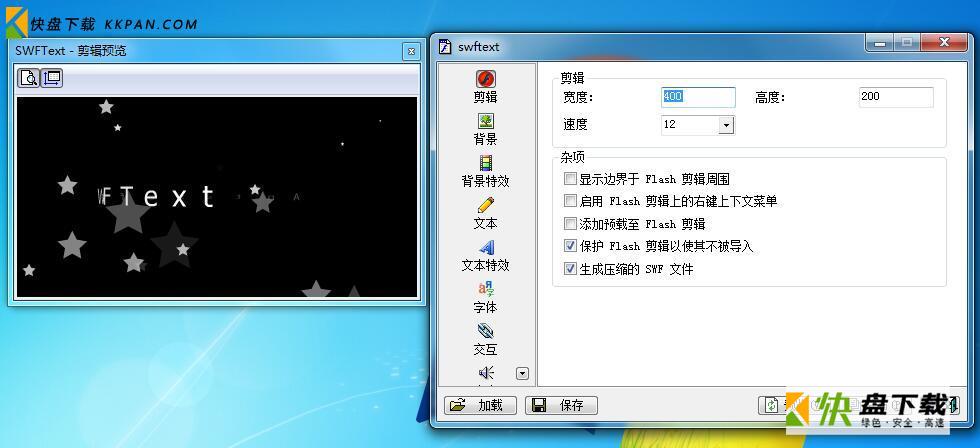980x448 pixels.
Task: Select the 文本特效 text effects icon
Action: tap(486, 247)
